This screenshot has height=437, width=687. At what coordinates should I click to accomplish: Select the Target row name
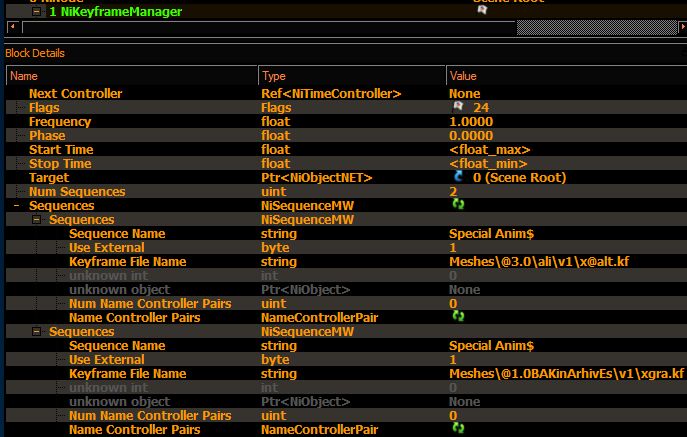click(x=49, y=178)
